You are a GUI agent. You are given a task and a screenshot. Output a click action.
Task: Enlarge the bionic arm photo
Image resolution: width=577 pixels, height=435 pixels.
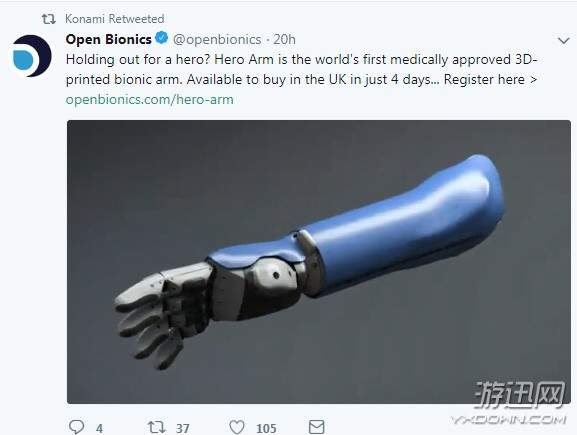pyautogui.click(x=319, y=262)
